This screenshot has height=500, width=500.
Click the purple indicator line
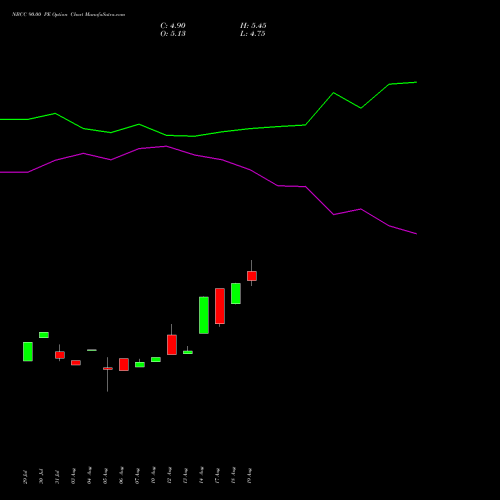pyautogui.click(x=208, y=157)
